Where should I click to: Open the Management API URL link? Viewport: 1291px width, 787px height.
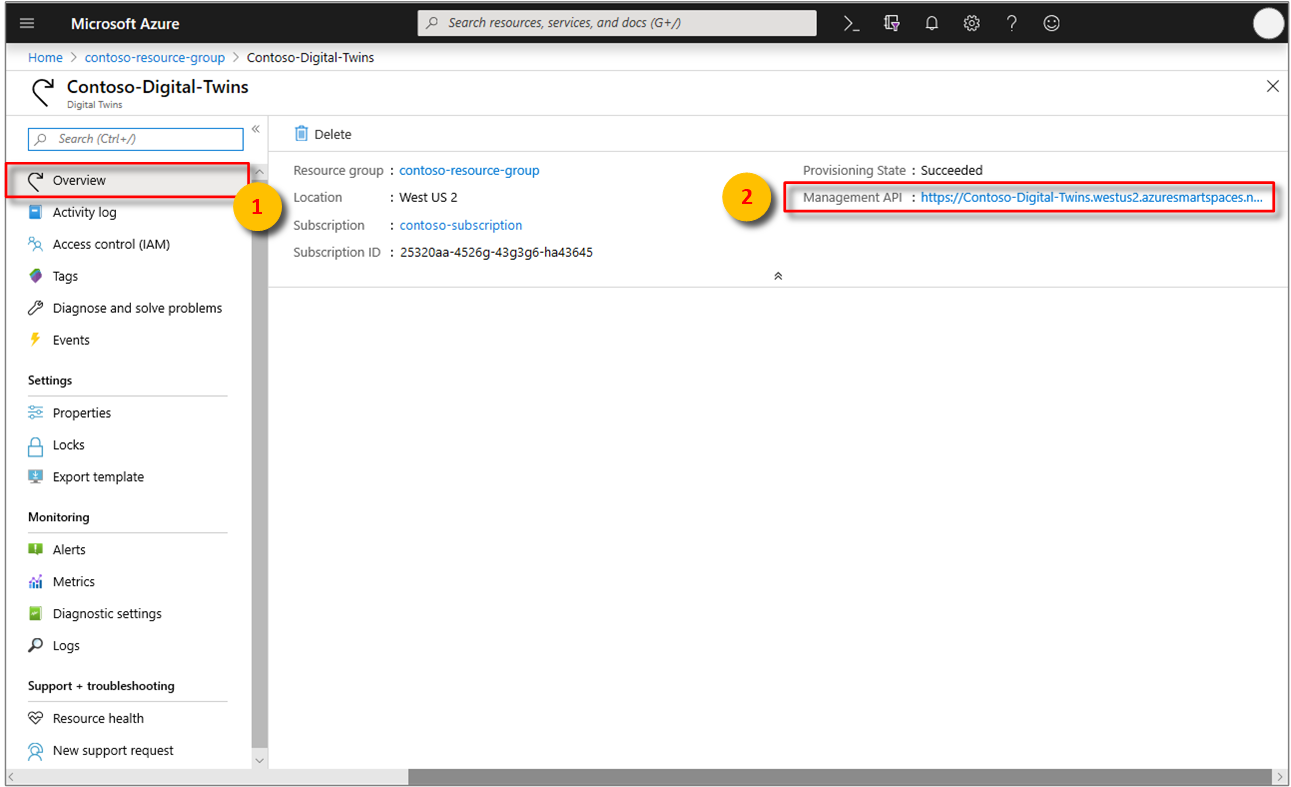pyautogui.click(x=1092, y=198)
